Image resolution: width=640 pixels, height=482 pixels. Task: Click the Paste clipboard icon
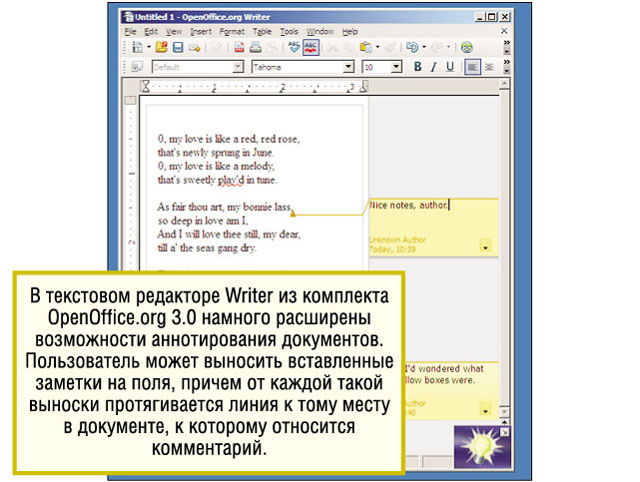point(365,47)
